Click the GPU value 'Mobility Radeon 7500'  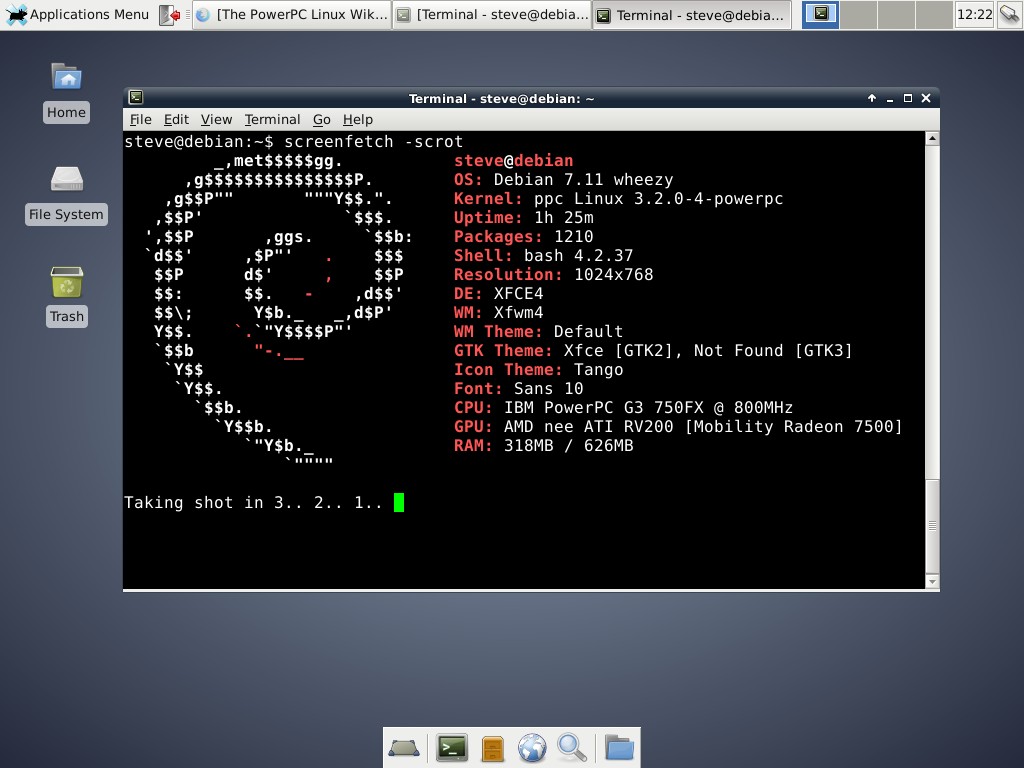coord(793,426)
